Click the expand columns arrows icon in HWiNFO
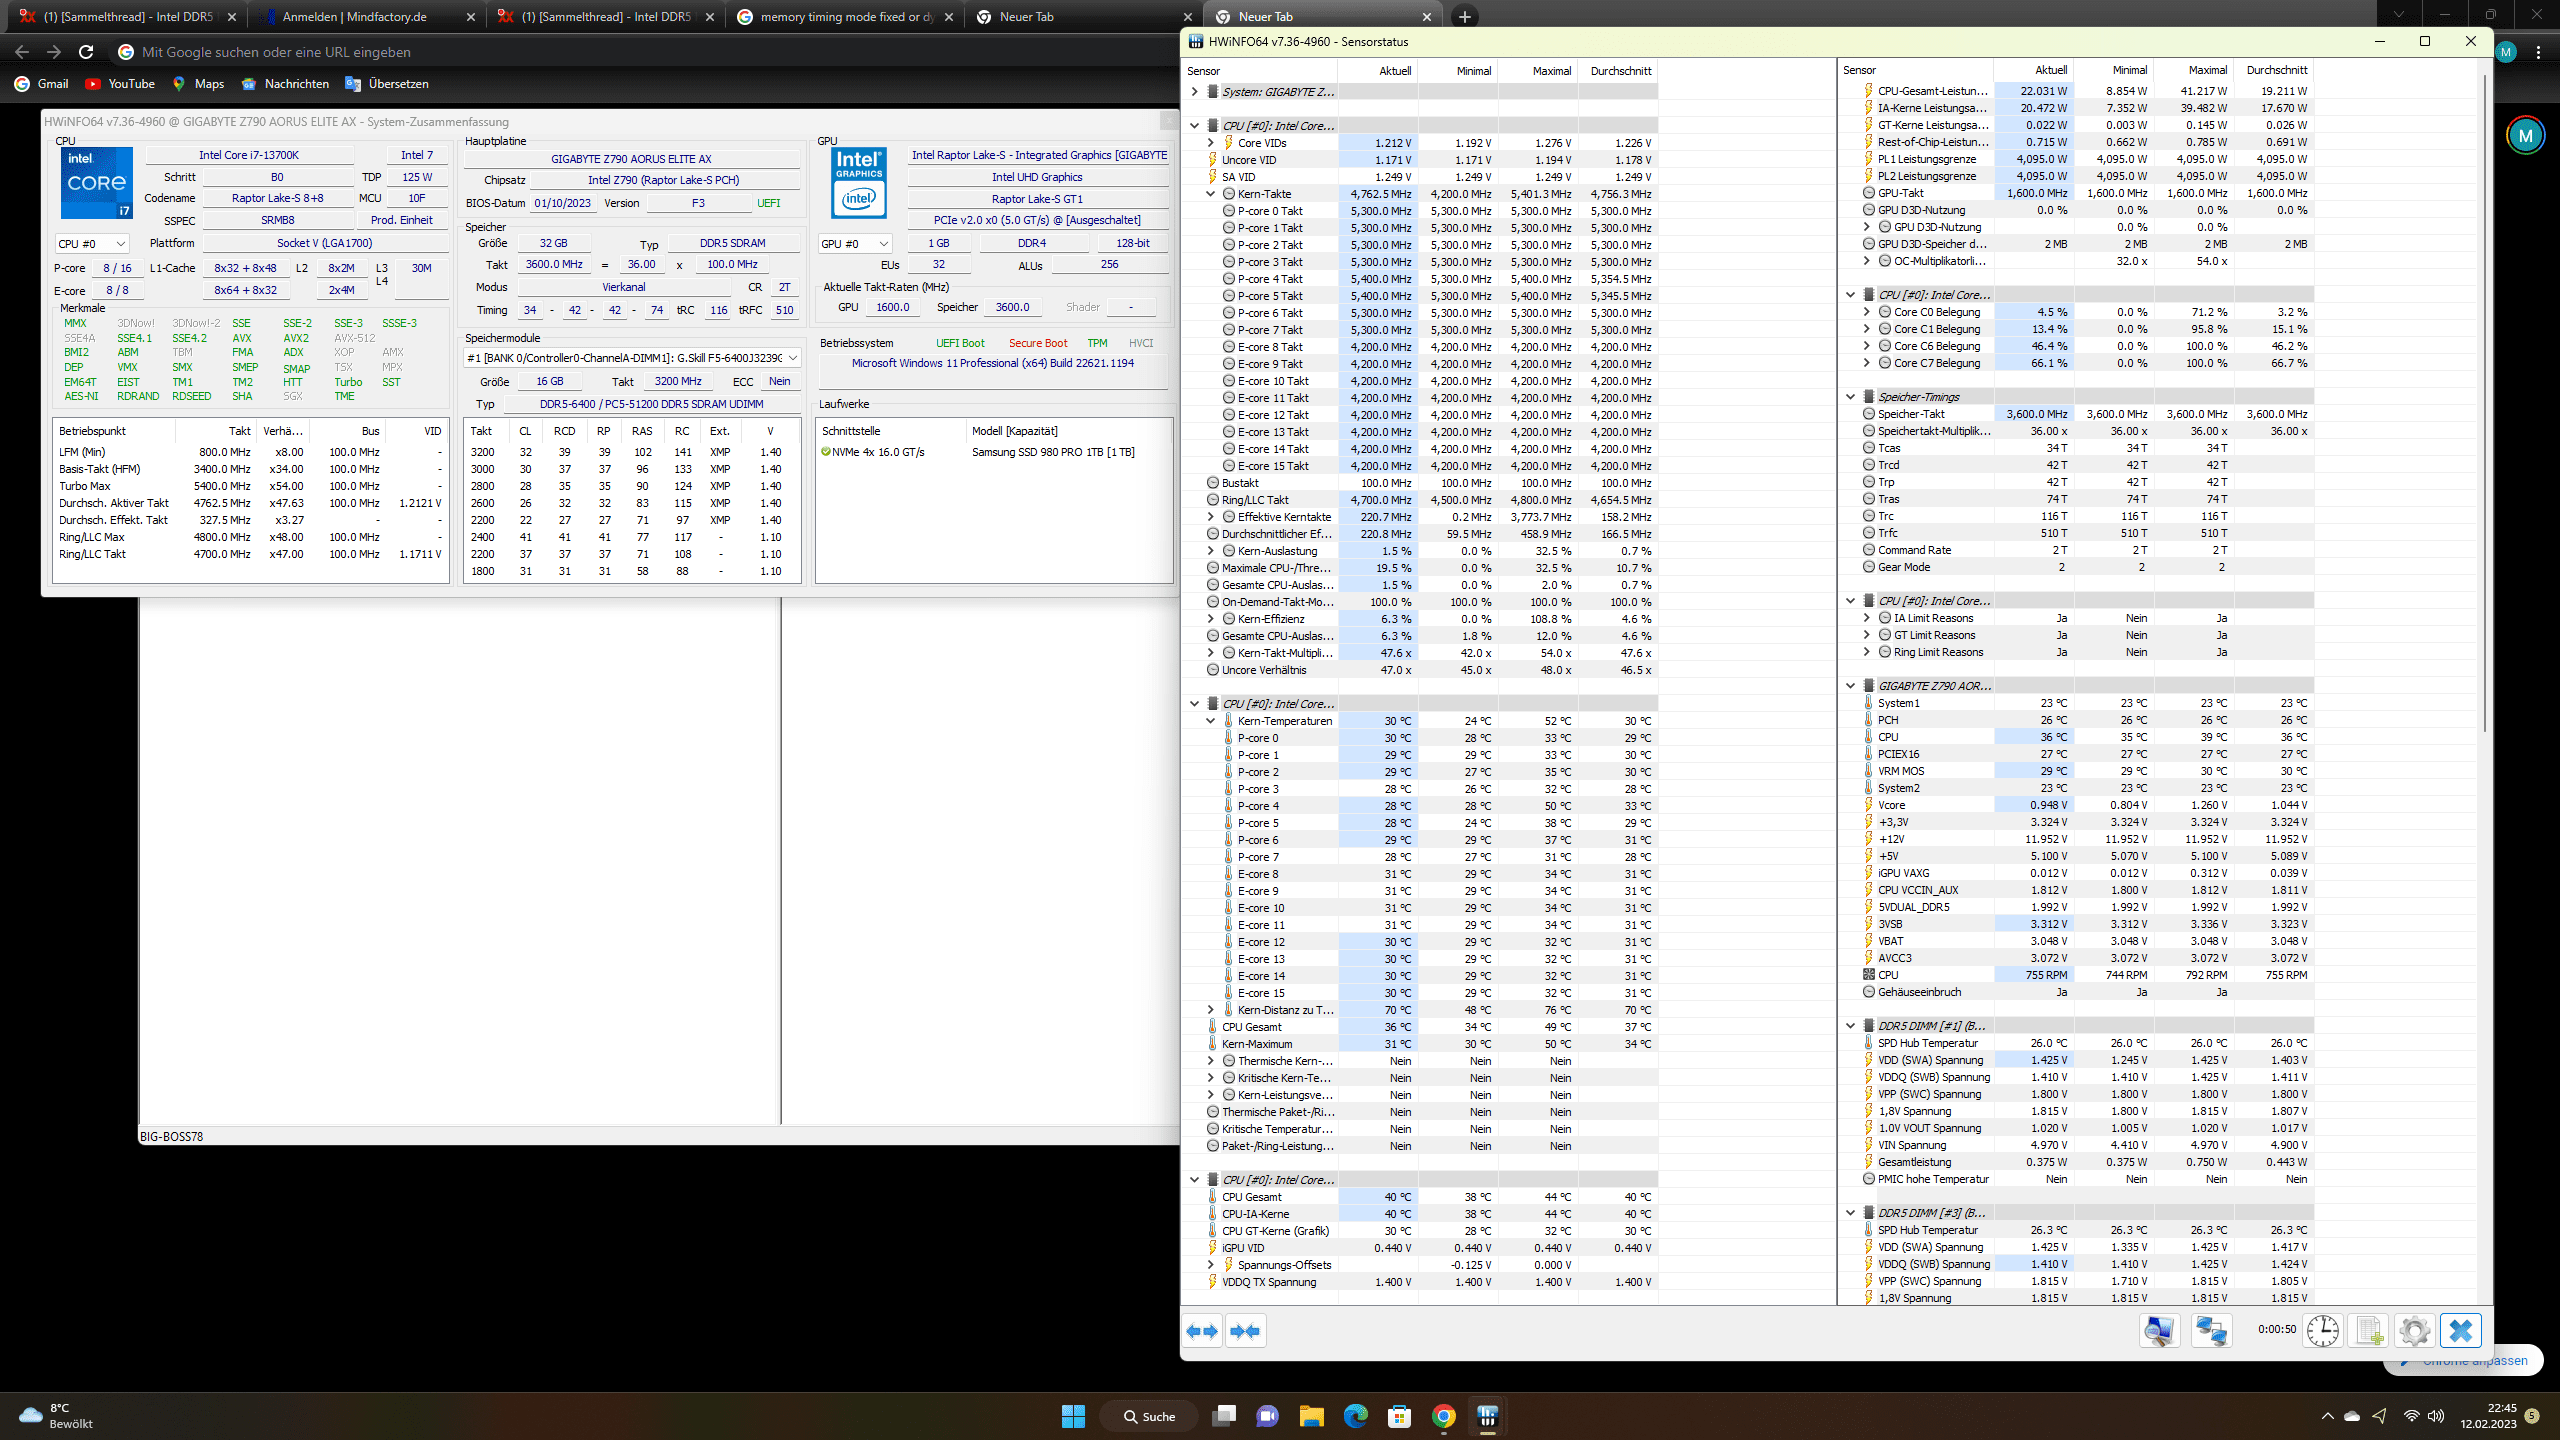The height and width of the screenshot is (1440, 2560). 1203,1331
